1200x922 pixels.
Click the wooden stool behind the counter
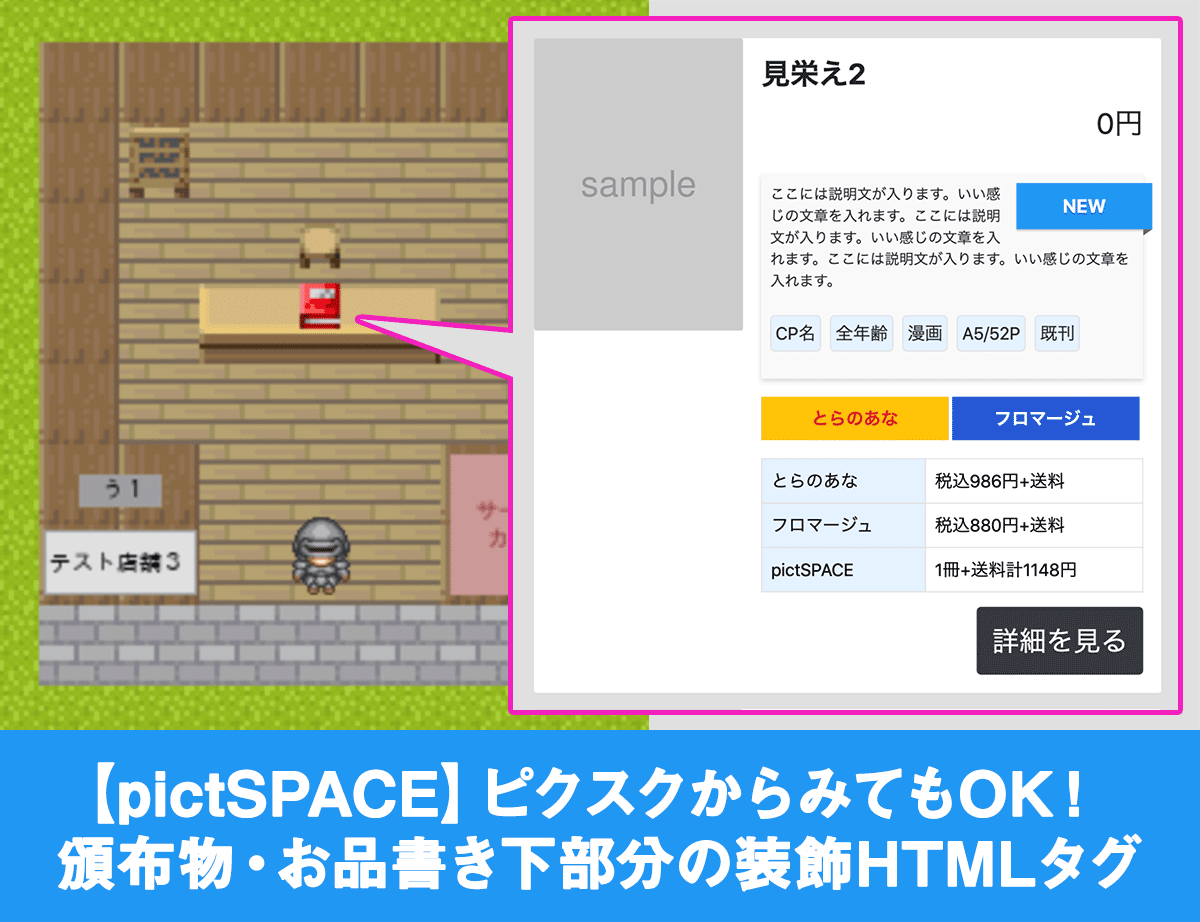[319, 247]
